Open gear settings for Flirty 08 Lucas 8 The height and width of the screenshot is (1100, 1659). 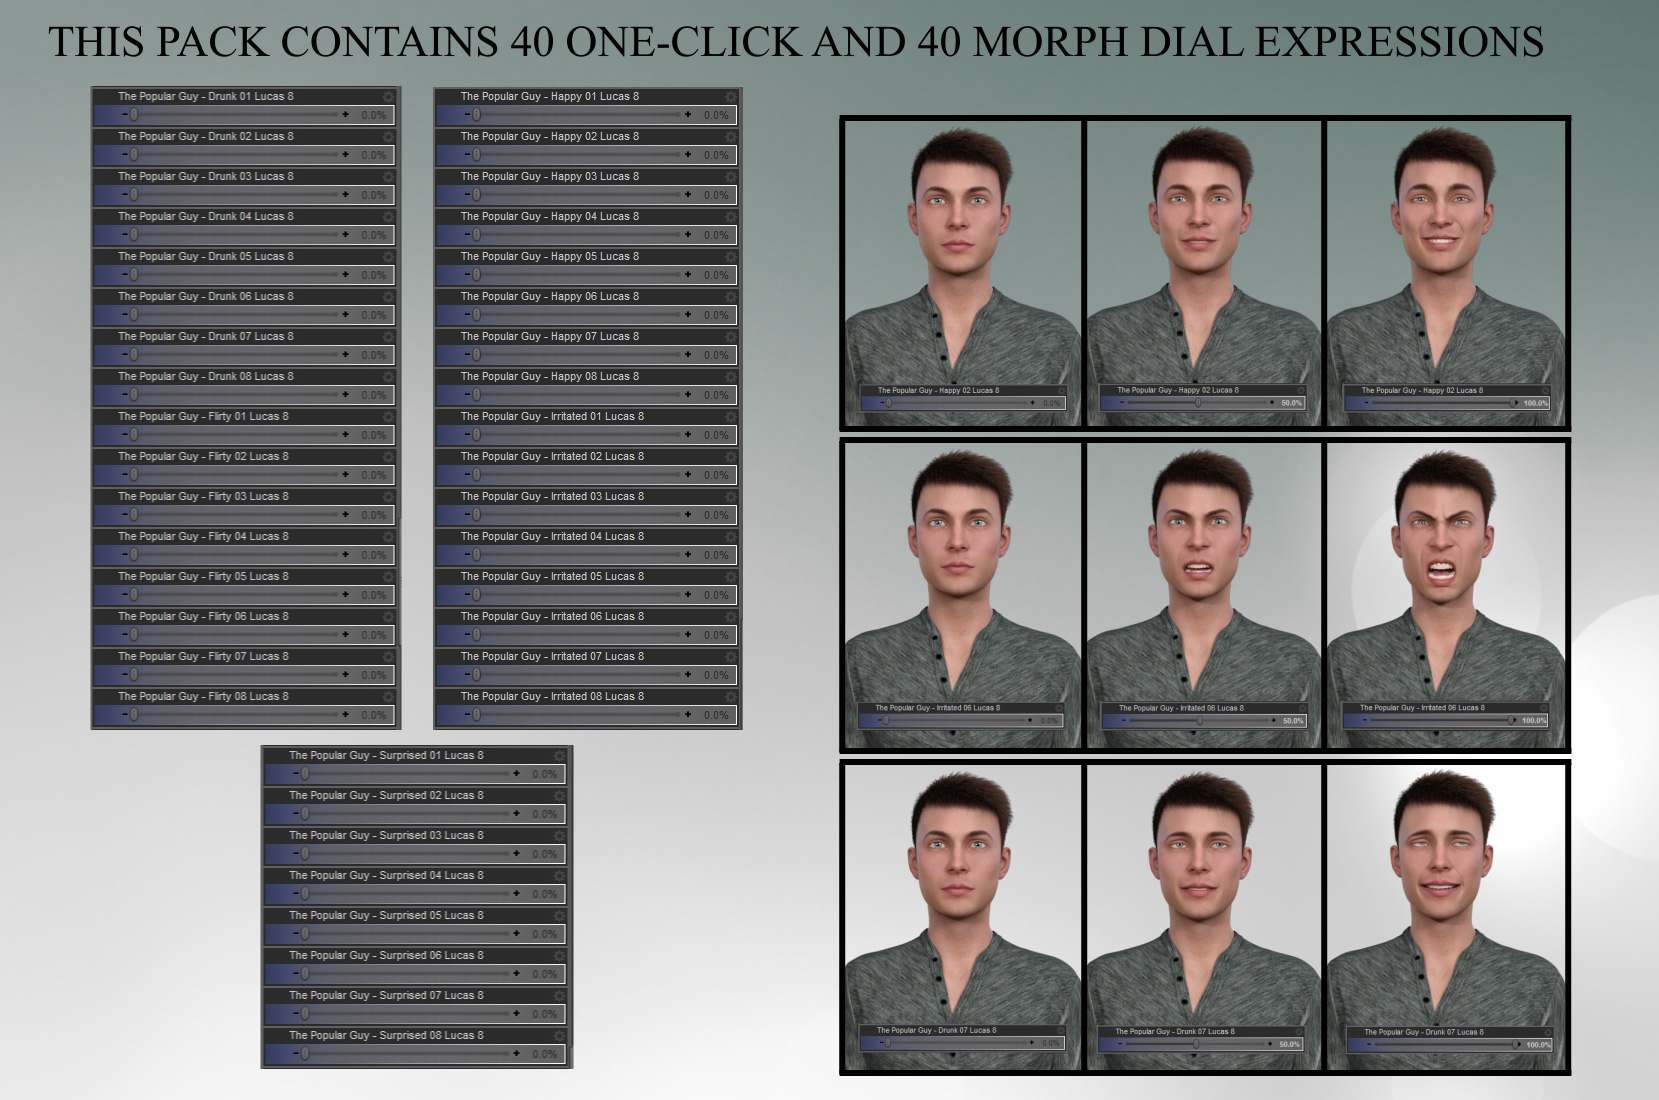click(x=388, y=697)
